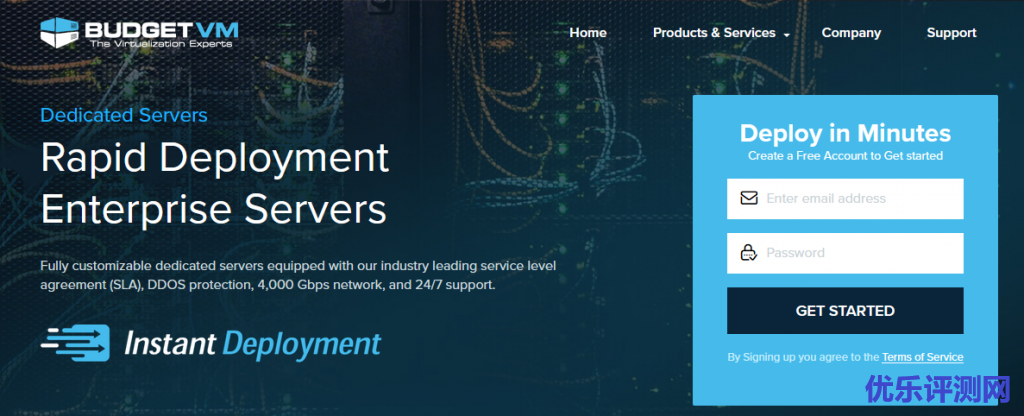The width and height of the screenshot is (1024, 416).
Task: Click the Instant Deployment speed icon
Action: point(75,343)
